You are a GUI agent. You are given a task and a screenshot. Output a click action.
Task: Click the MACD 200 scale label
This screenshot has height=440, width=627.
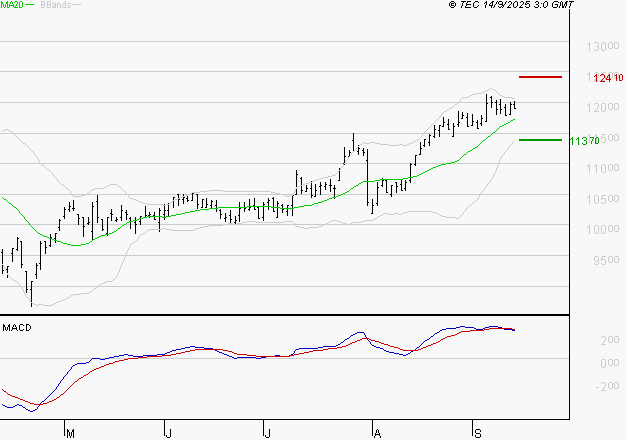coord(581,341)
